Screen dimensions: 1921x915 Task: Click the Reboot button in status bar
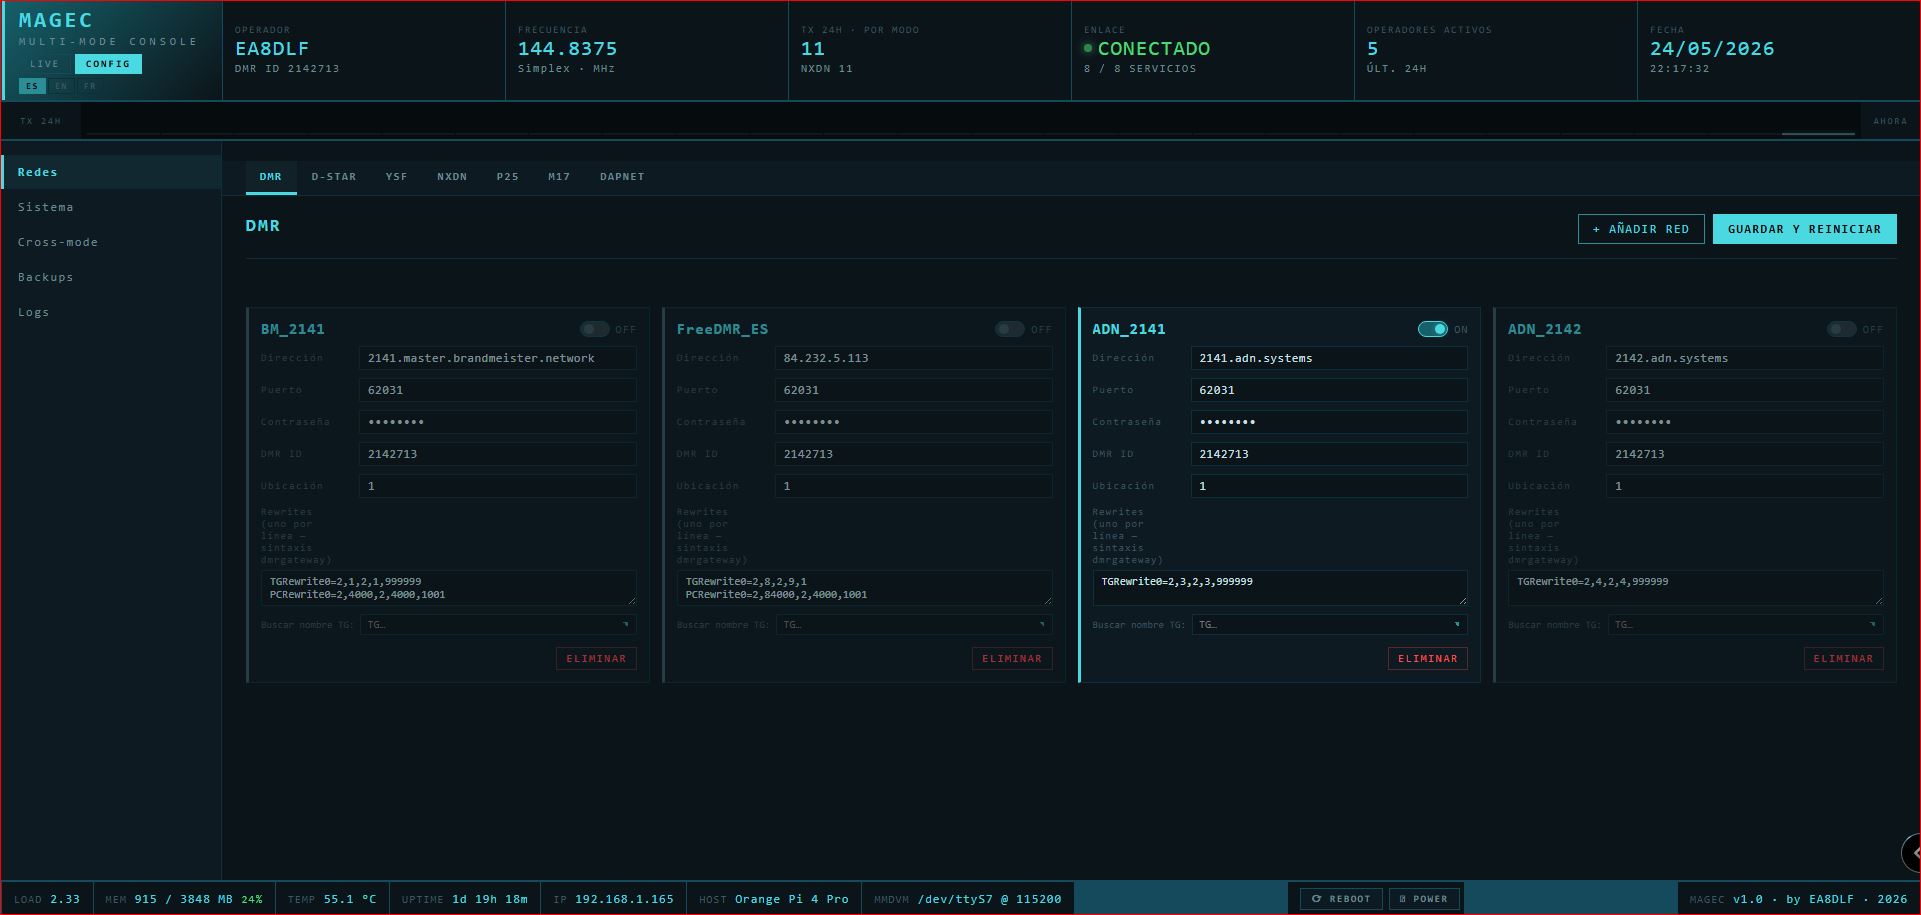coord(1341,899)
